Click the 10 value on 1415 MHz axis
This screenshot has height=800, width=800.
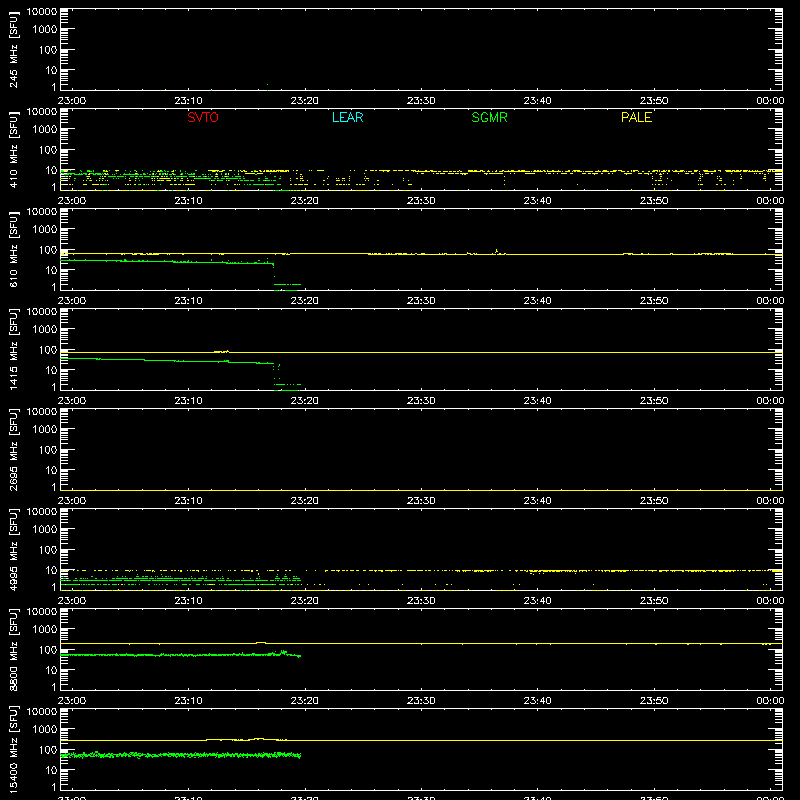tap(52, 370)
